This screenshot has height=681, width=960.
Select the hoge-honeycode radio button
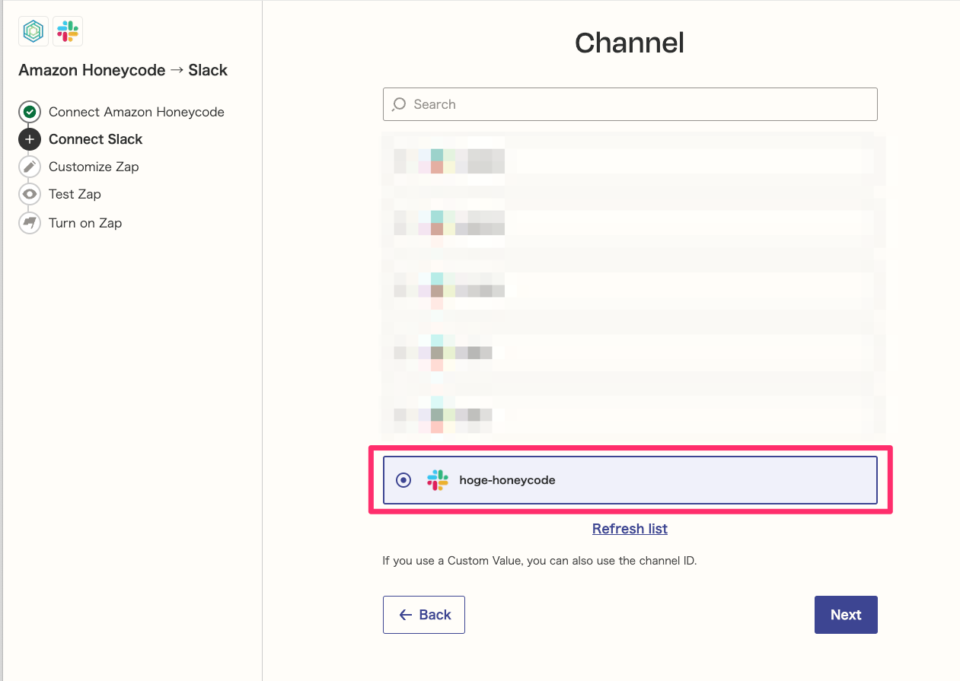403,480
